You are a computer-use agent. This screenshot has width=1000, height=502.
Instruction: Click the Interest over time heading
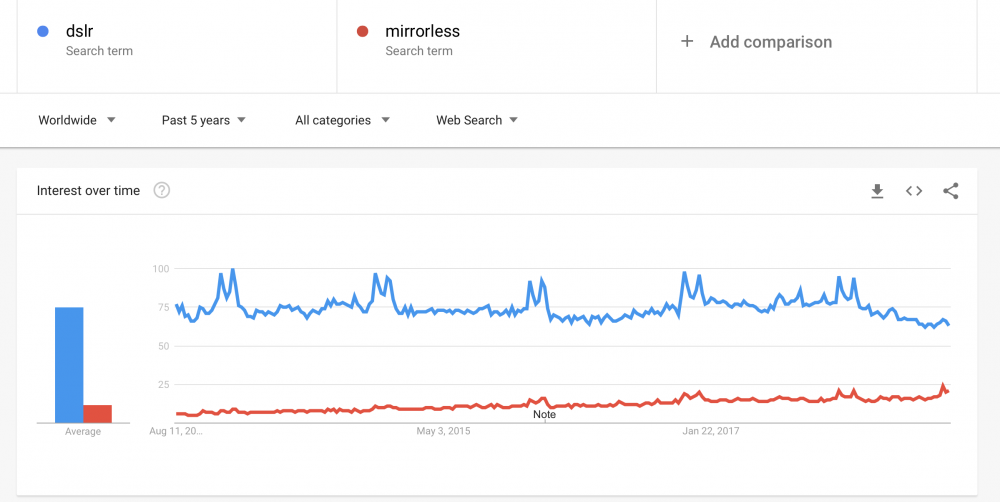point(88,191)
